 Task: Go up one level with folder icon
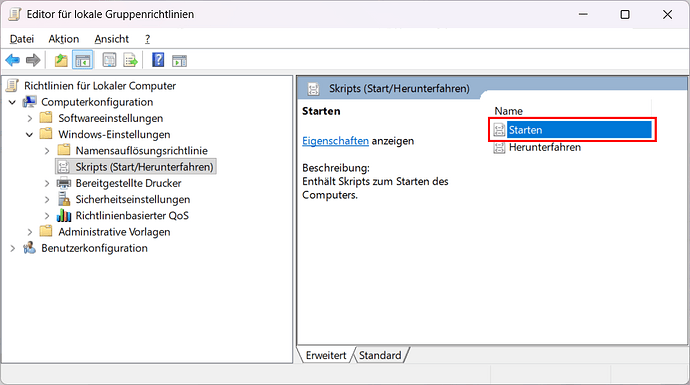click(61, 60)
